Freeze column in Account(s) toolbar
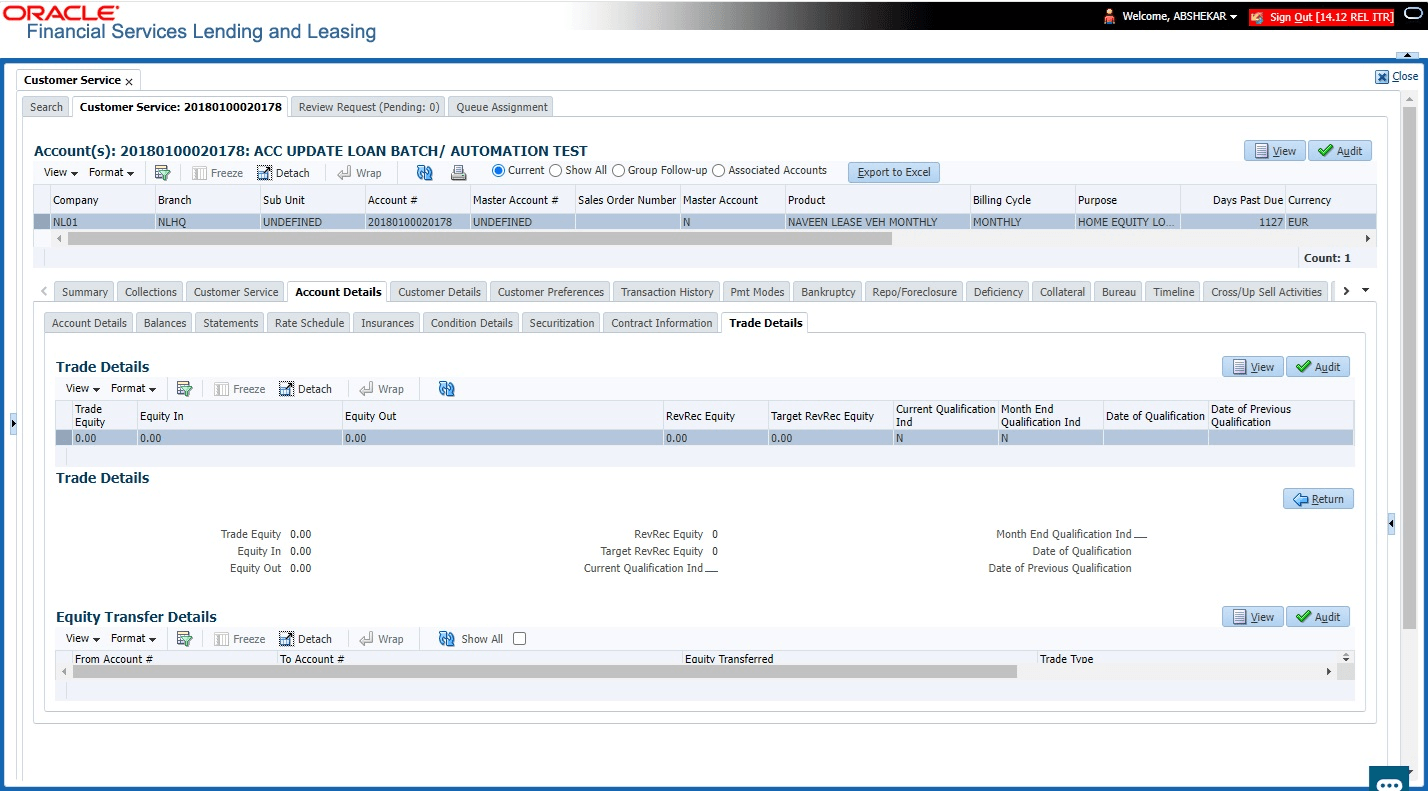Screen dimensions: 1428x791 (217, 173)
